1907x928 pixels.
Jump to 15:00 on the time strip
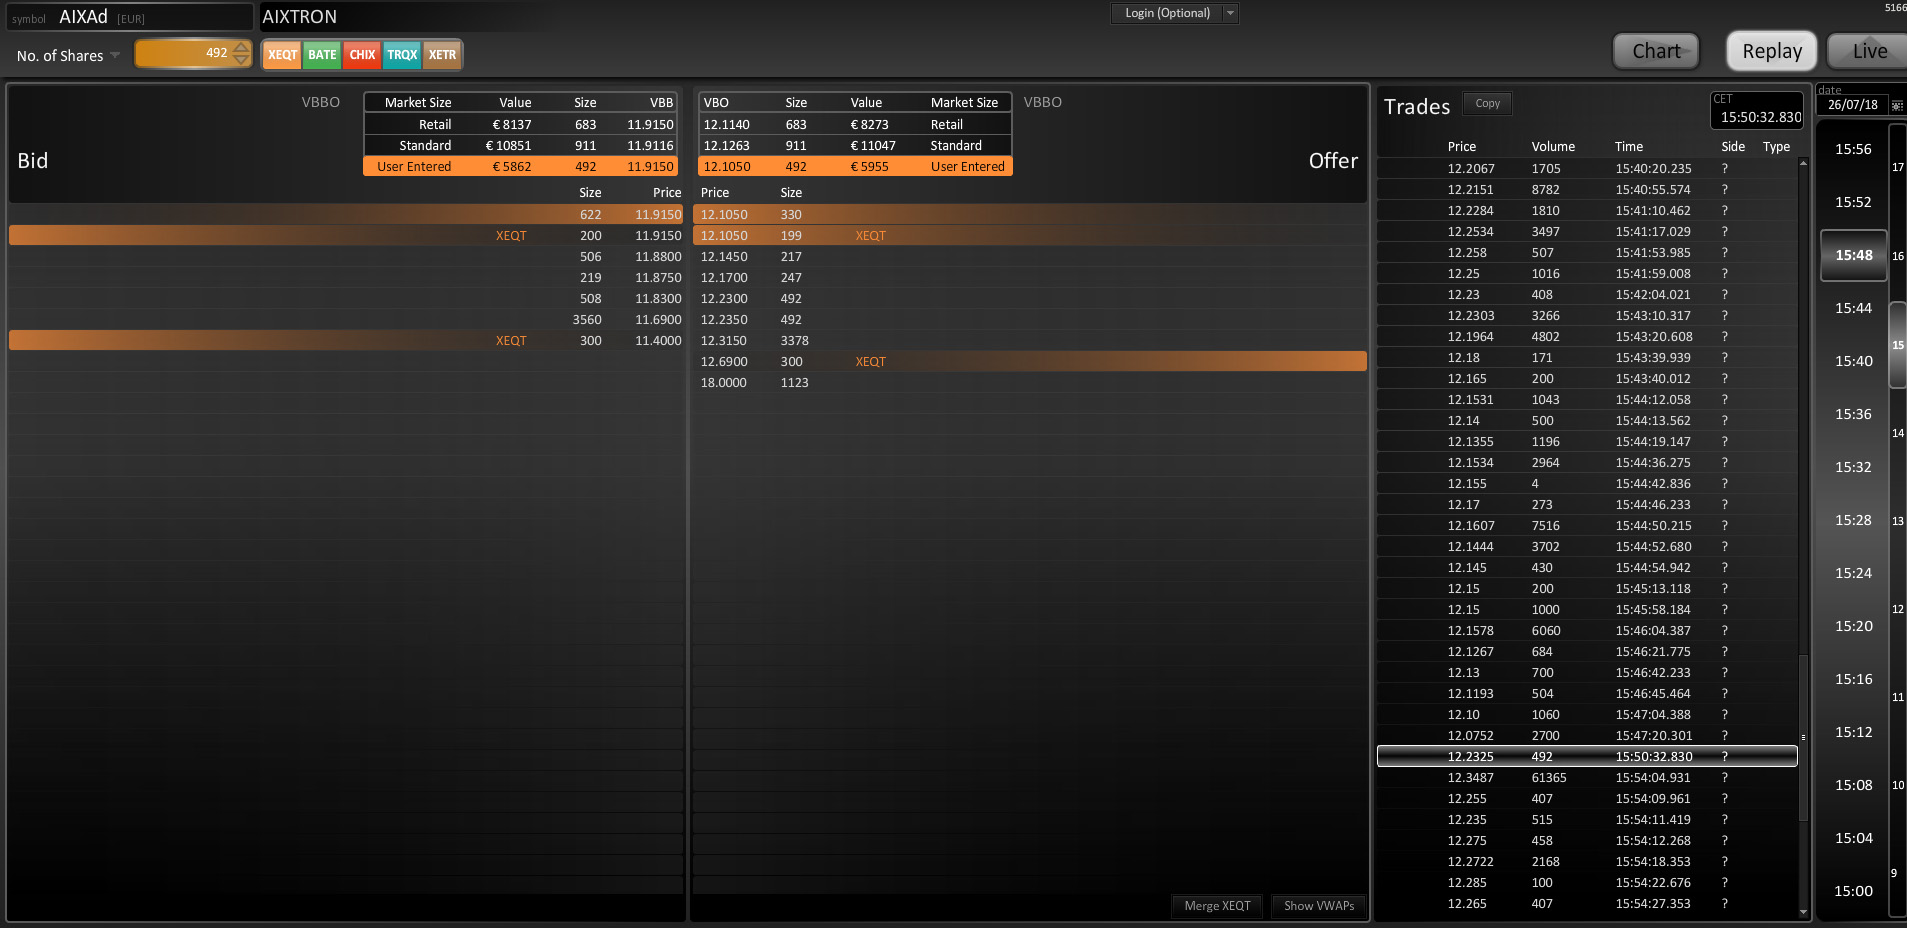pos(1853,891)
